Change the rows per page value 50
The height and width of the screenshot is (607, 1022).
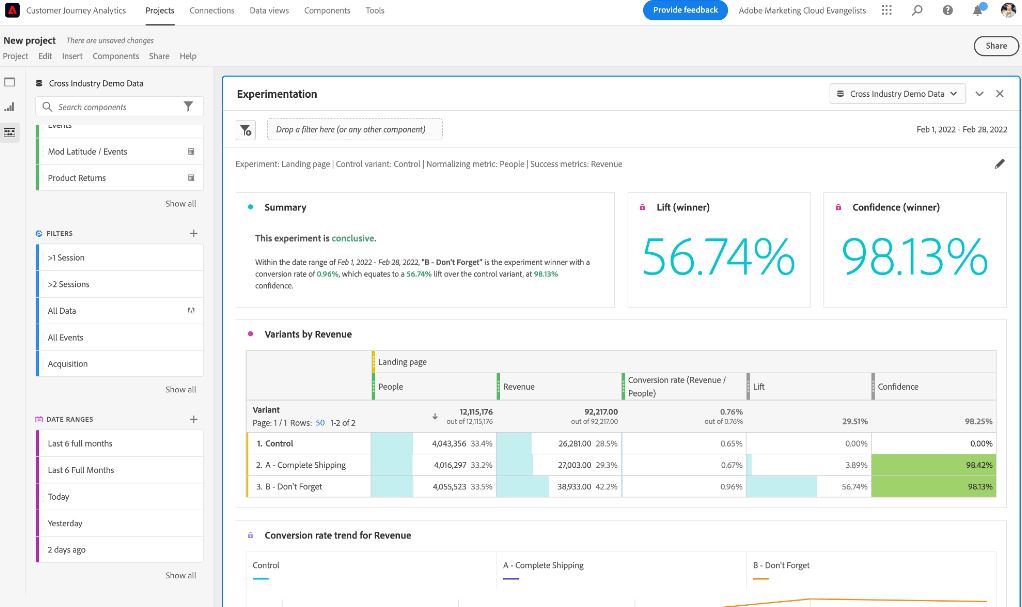320,422
